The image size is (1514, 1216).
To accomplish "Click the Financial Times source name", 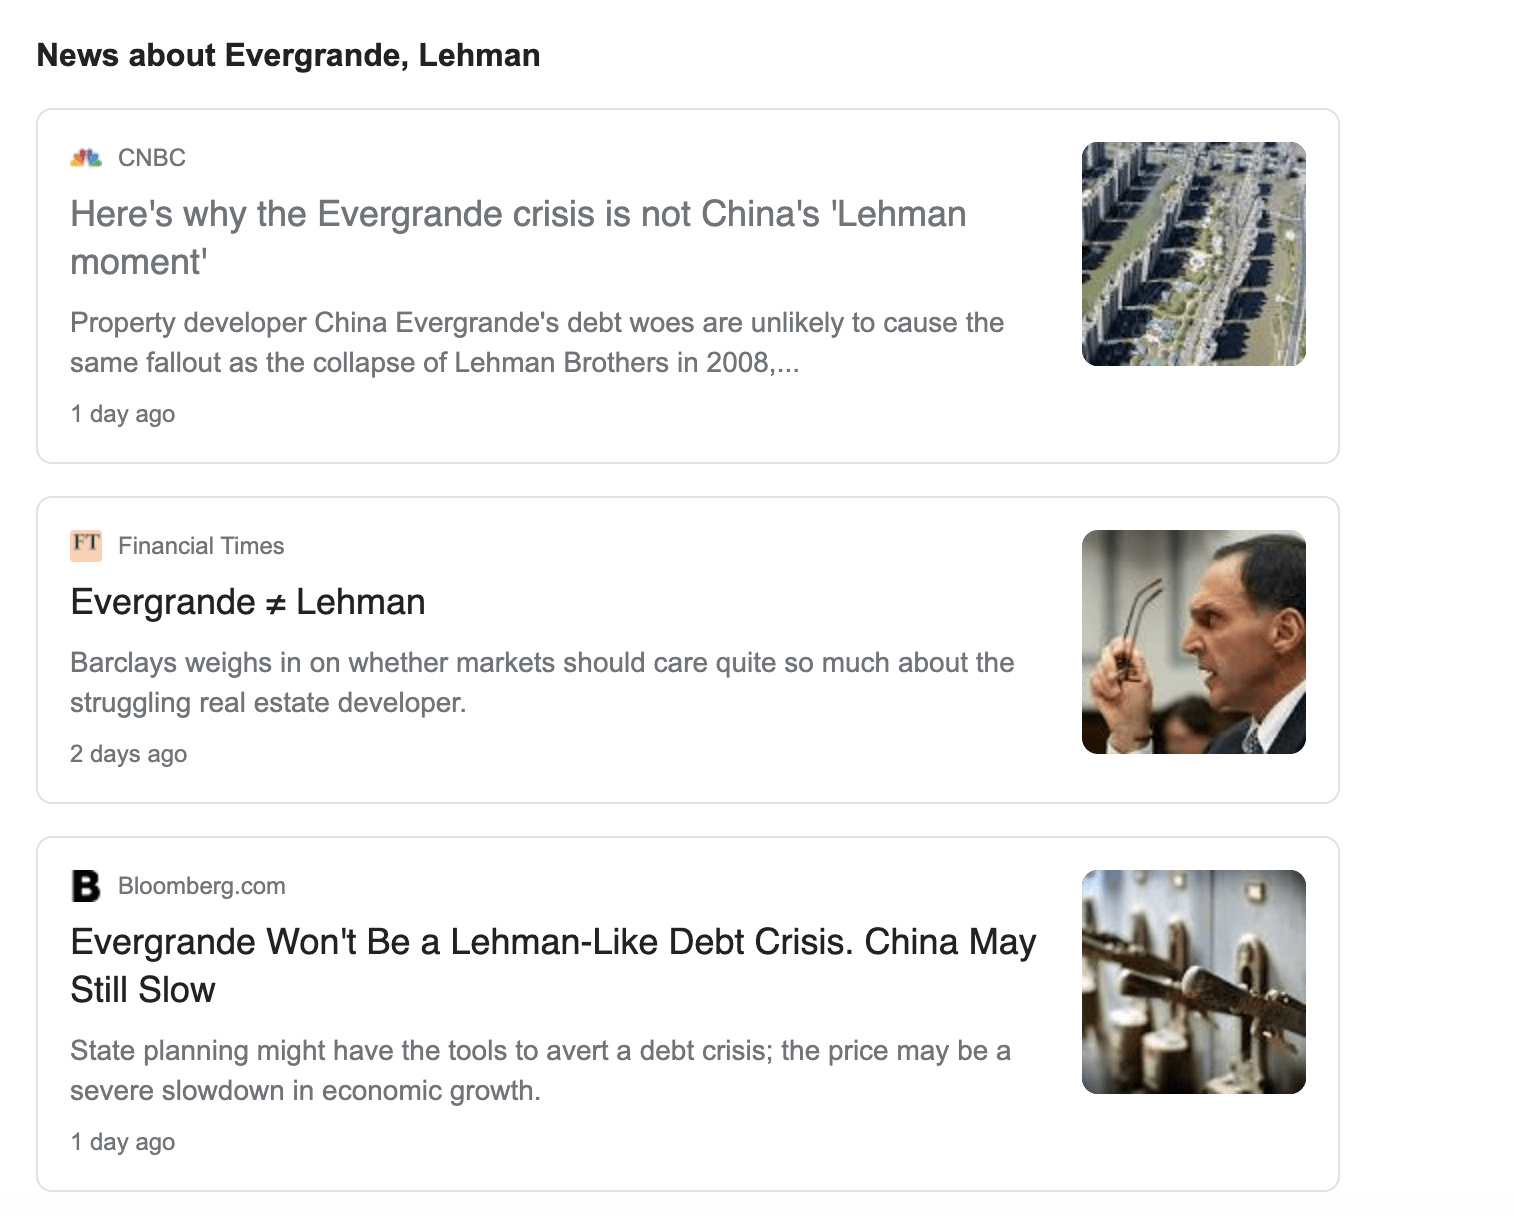I will coord(200,546).
